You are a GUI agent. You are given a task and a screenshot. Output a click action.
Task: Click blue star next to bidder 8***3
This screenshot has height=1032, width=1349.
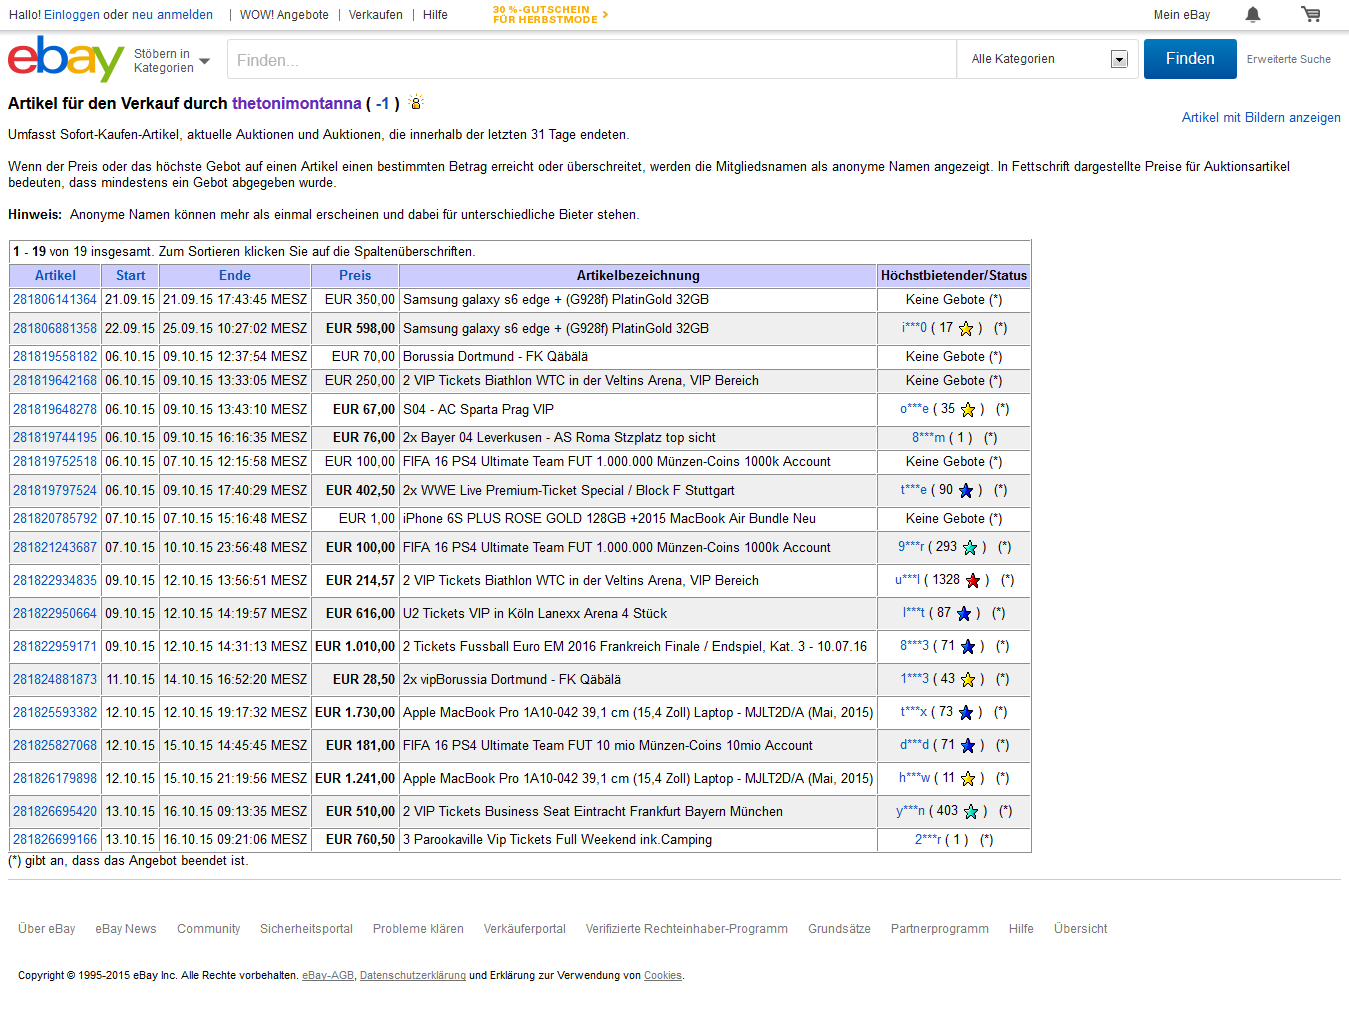(968, 647)
